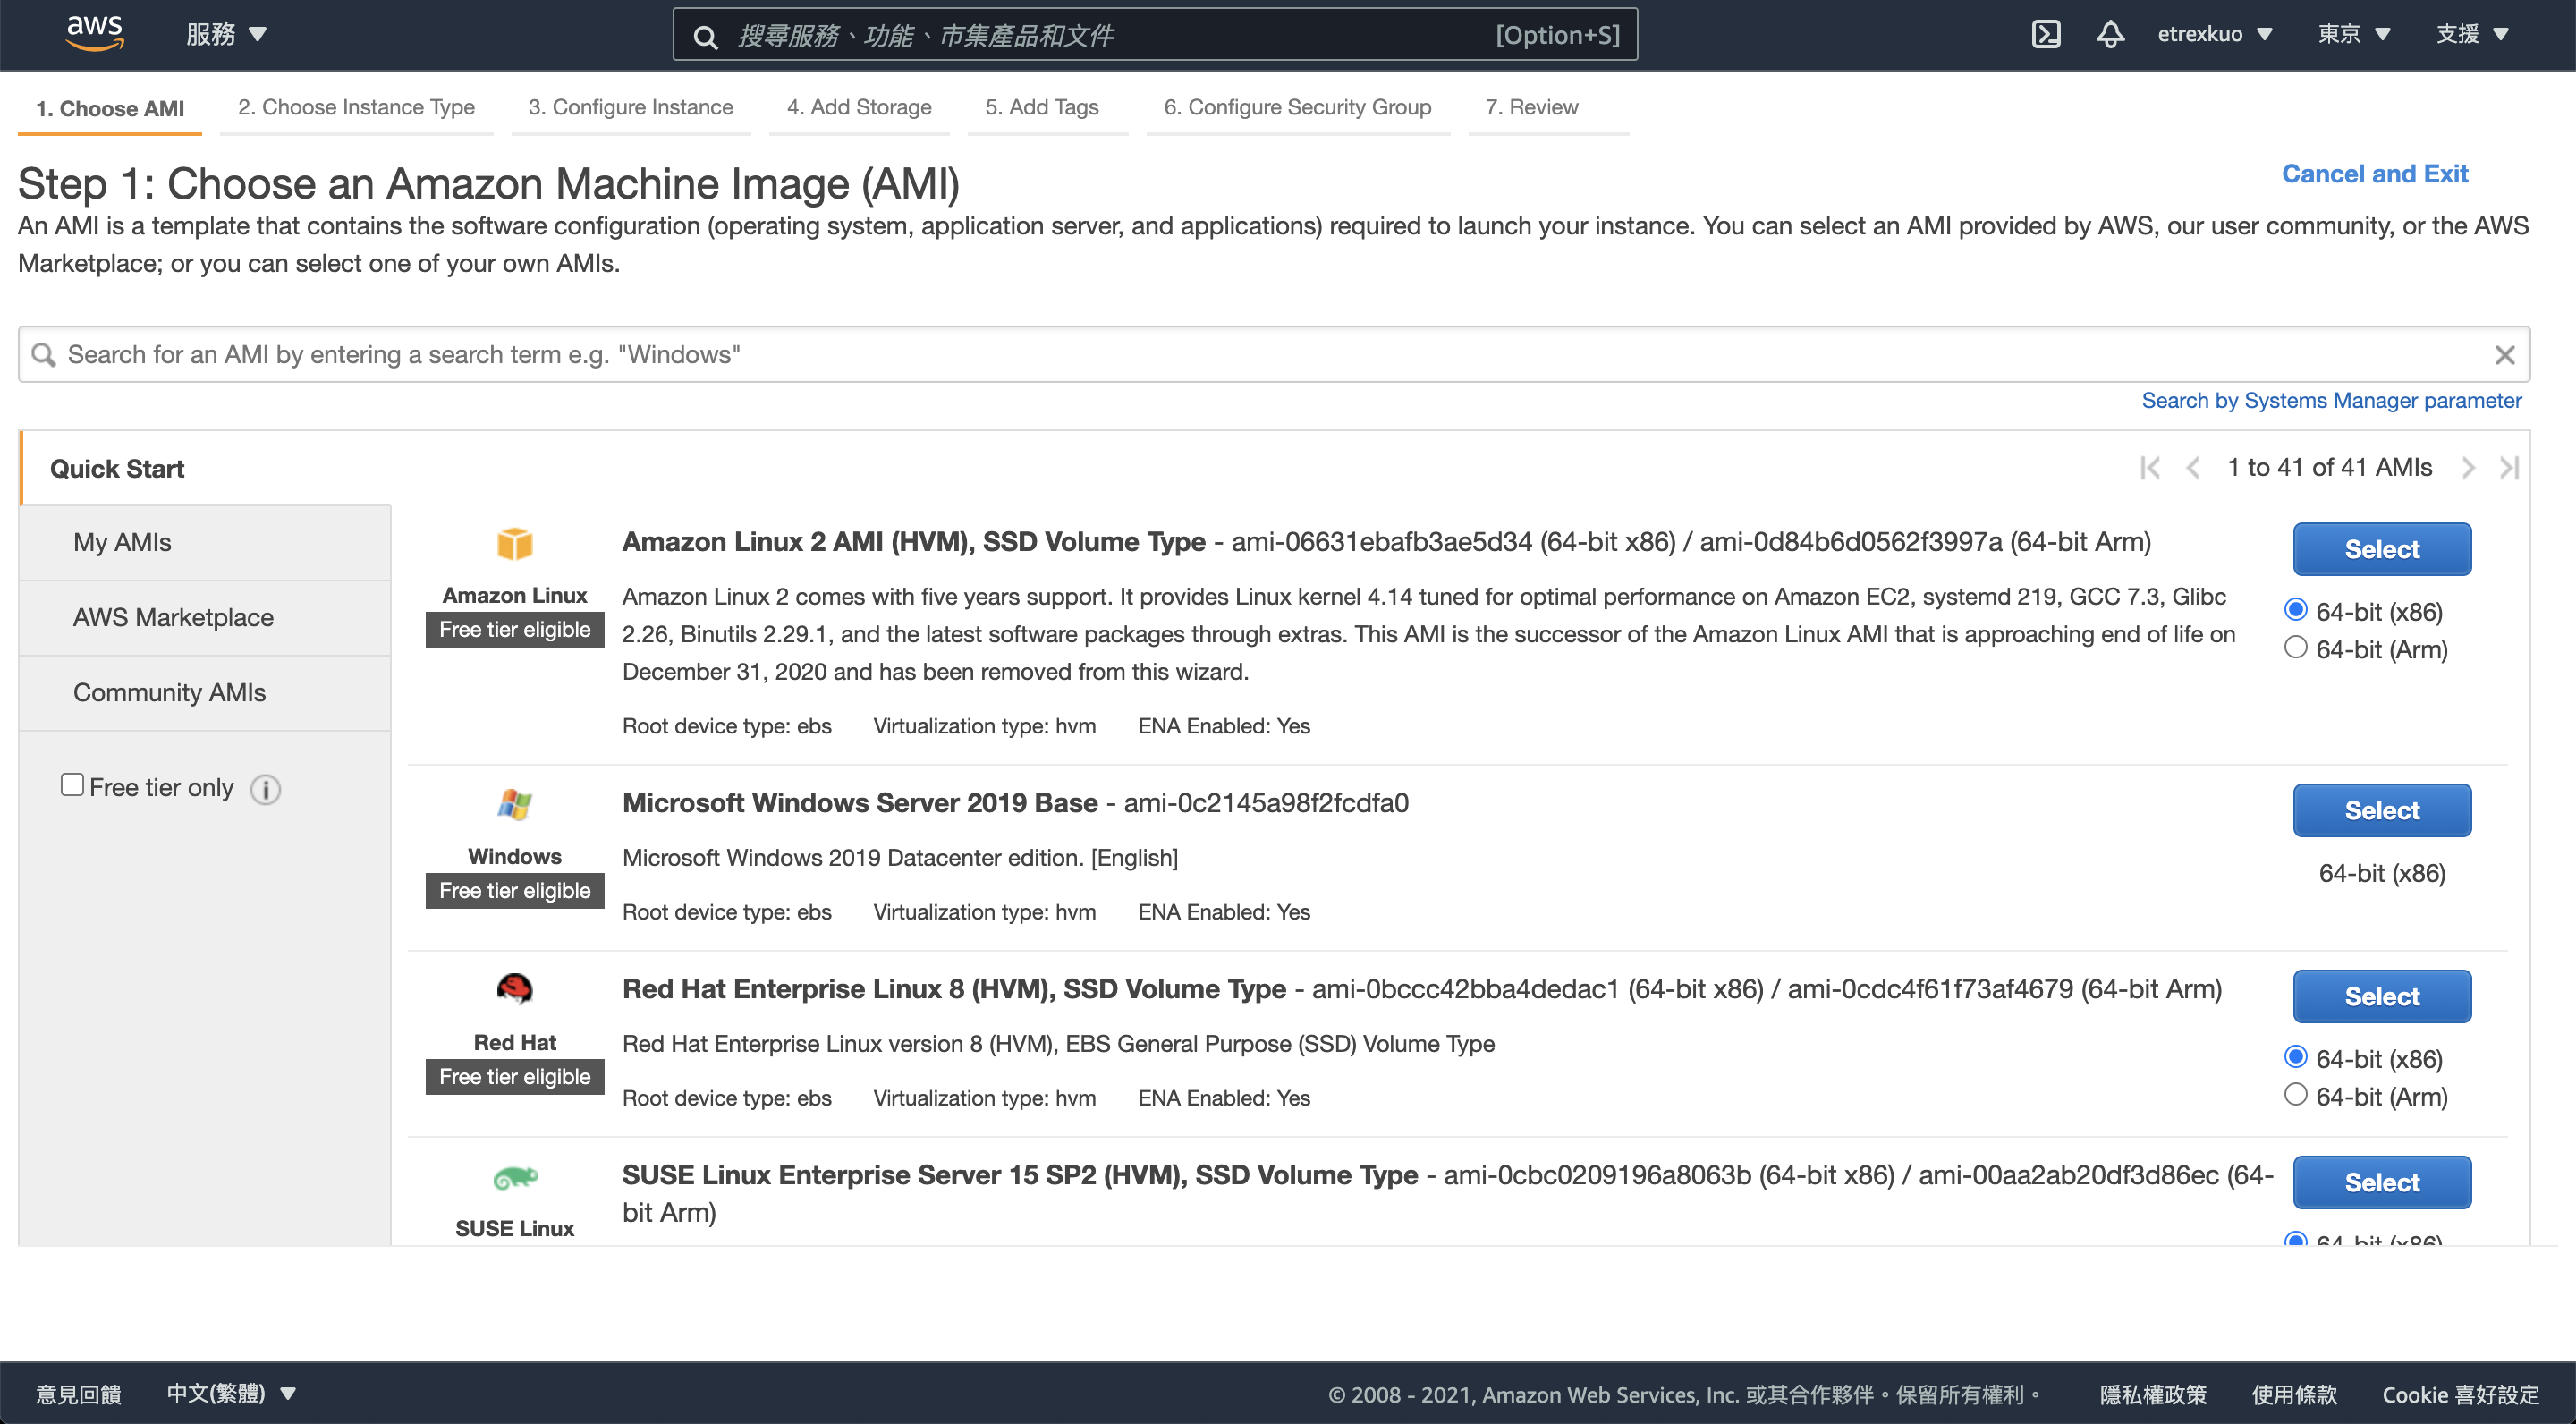The height and width of the screenshot is (1424, 2576).
Task: Click the Amazon Linux 2 AMI title
Action: tap(913, 542)
